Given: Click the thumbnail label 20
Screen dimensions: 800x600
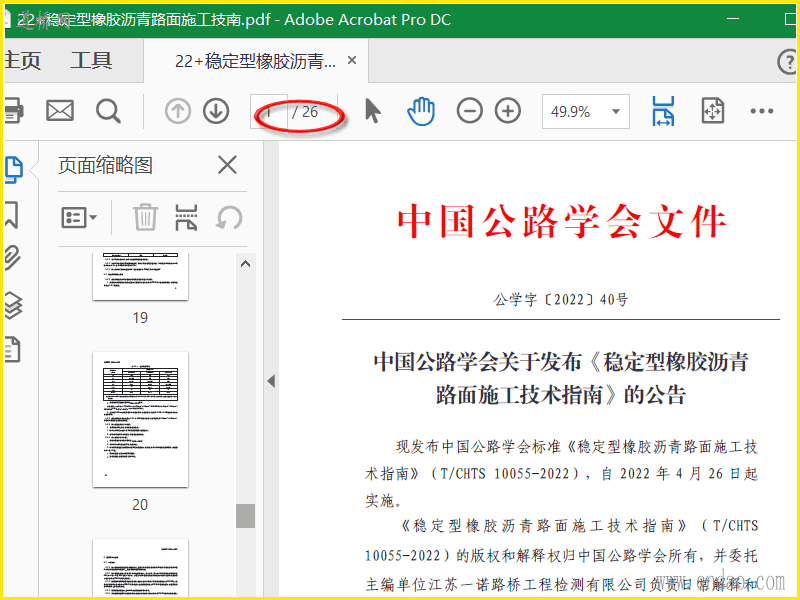Looking at the screenshot, I should pyautogui.click(x=140, y=505).
